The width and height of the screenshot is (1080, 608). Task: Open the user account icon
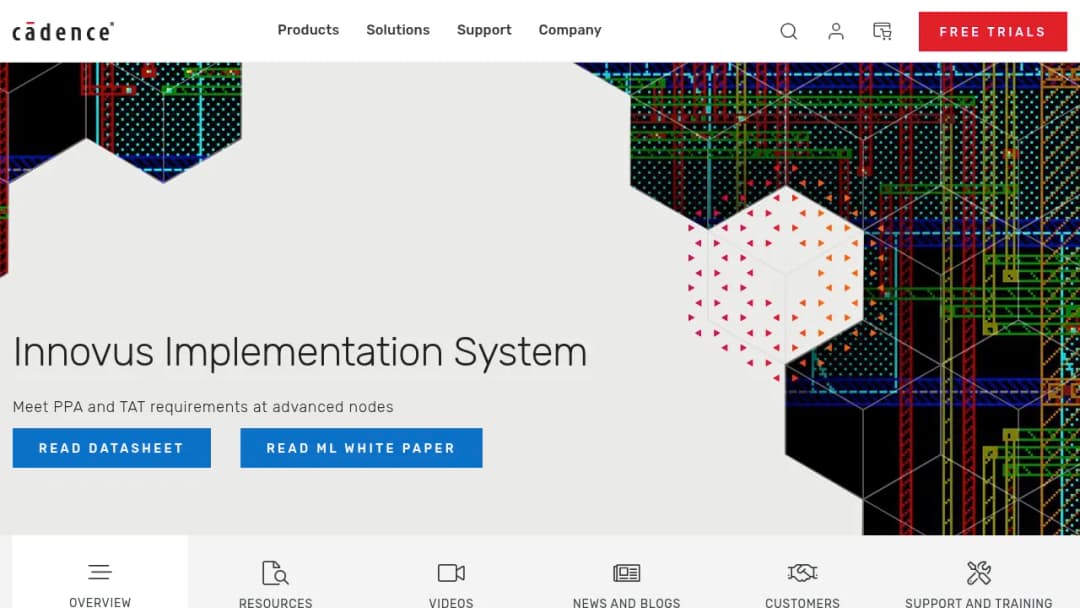(835, 31)
